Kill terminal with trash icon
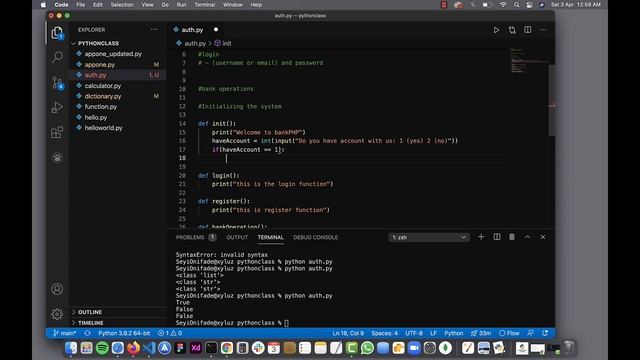The height and width of the screenshot is (360, 640). pyautogui.click(x=512, y=237)
